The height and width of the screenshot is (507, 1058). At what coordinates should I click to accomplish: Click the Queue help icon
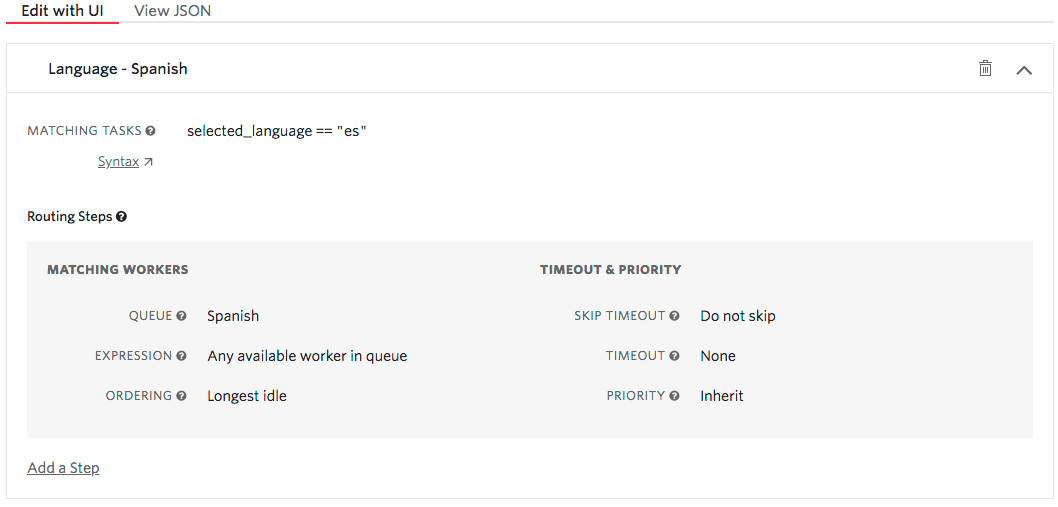click(x=182, y=316)
